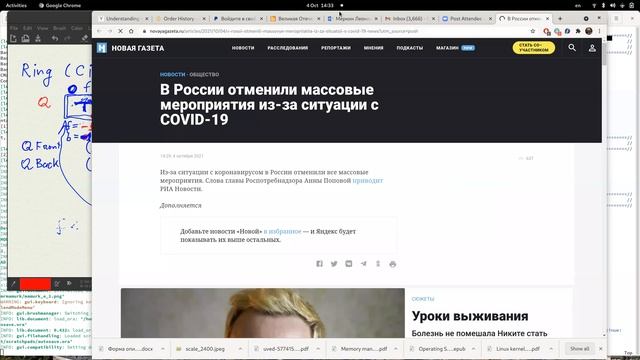This screenshot has height=360, width=640.
Task: Stop loading the page in Chrome
Action: [120, 31]
